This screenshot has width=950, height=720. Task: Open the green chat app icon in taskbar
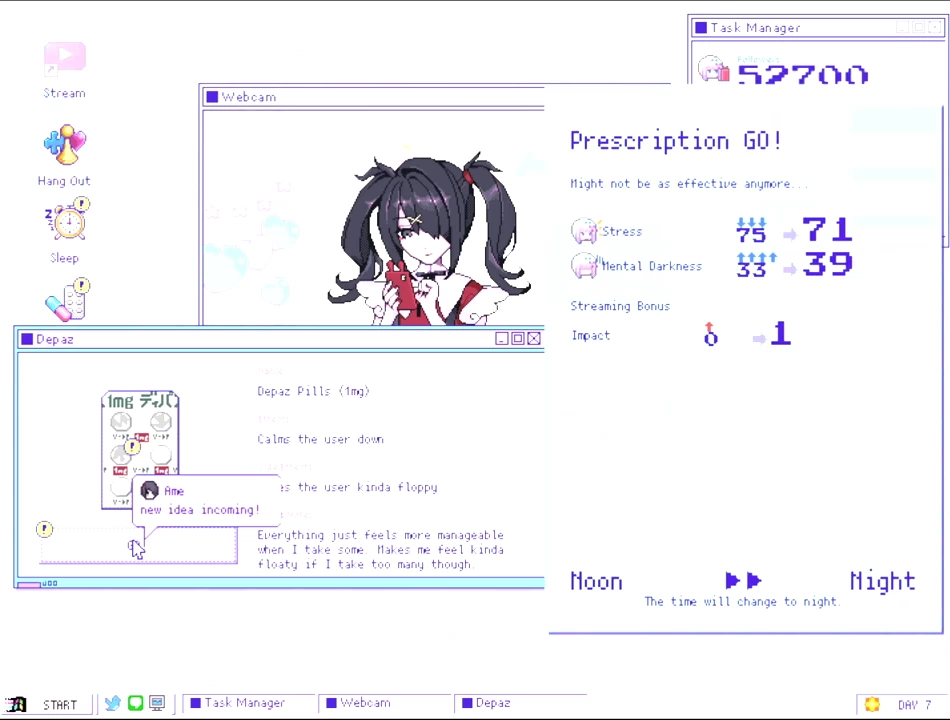click(135, 703)
